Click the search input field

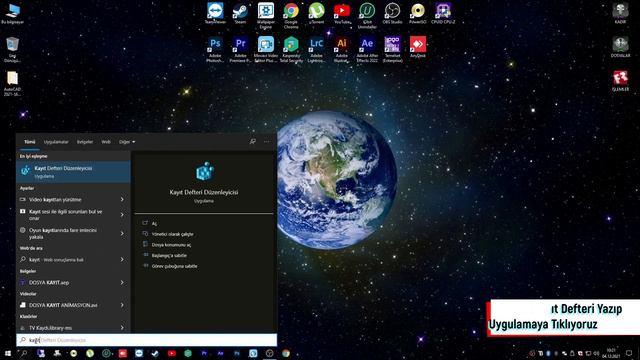tap(147, 340)
